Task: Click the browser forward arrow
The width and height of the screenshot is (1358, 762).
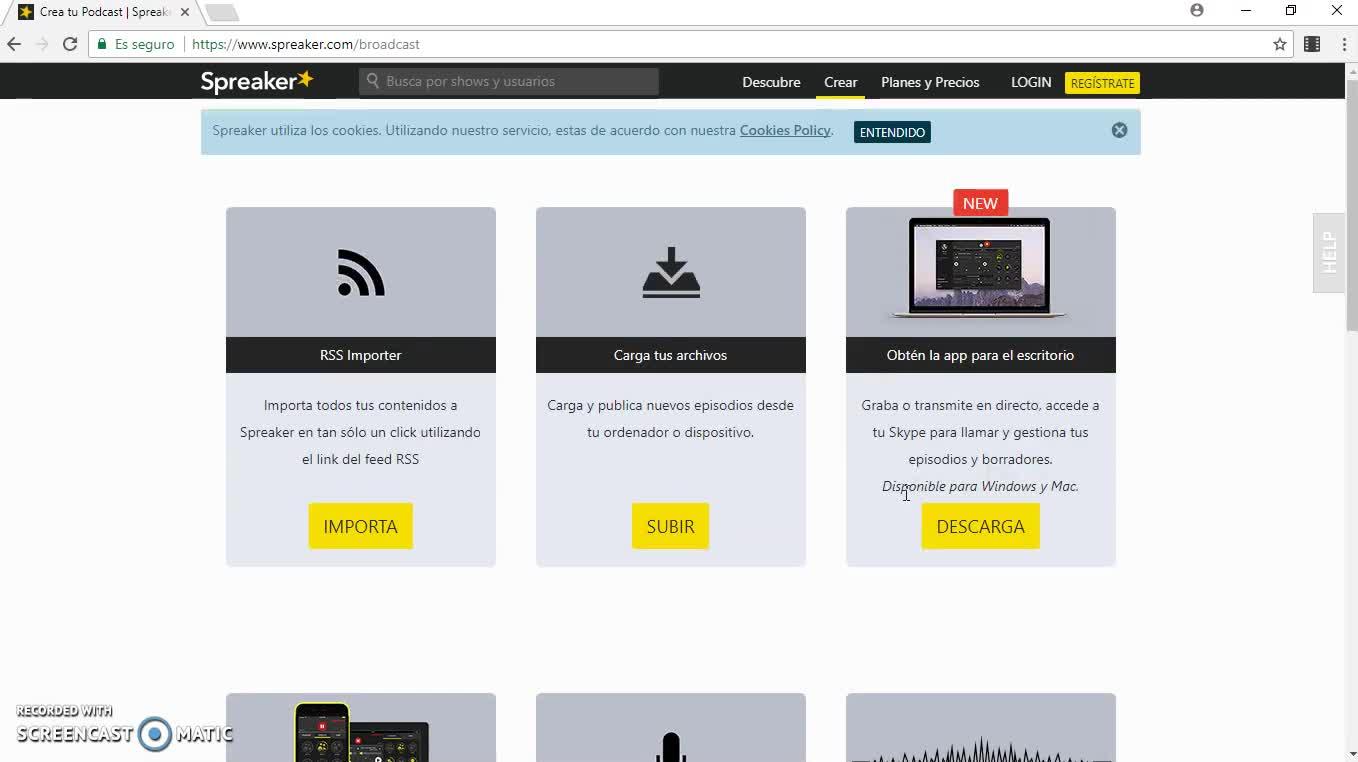Action: (42, 44)
